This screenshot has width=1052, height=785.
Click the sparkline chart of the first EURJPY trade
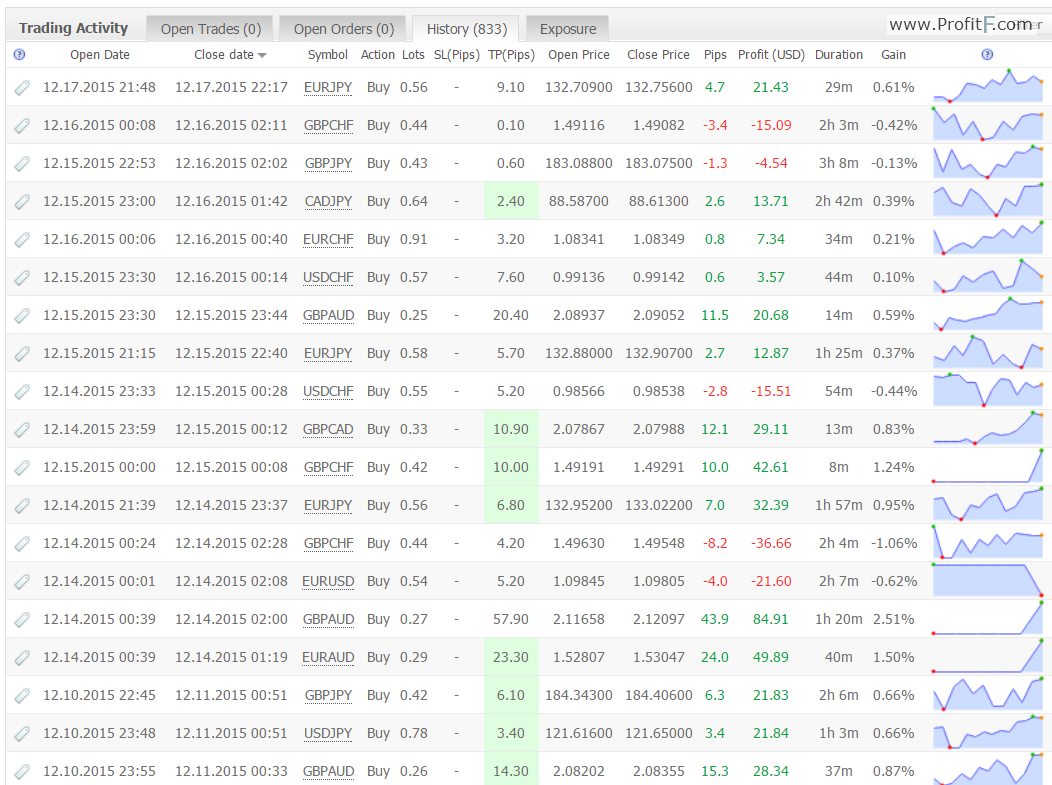tap(988, 87)
